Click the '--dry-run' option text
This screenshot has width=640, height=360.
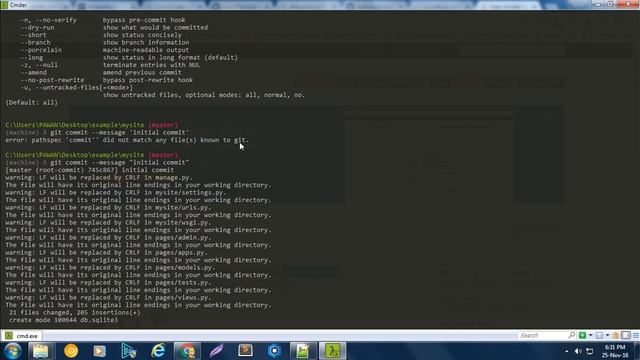point(37,27)
